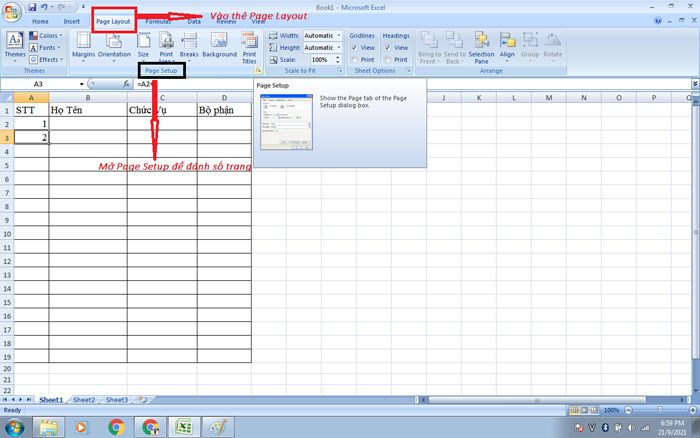Open Align options
The width and height of the screenshot is (700, 438).
tap(507, 47)
